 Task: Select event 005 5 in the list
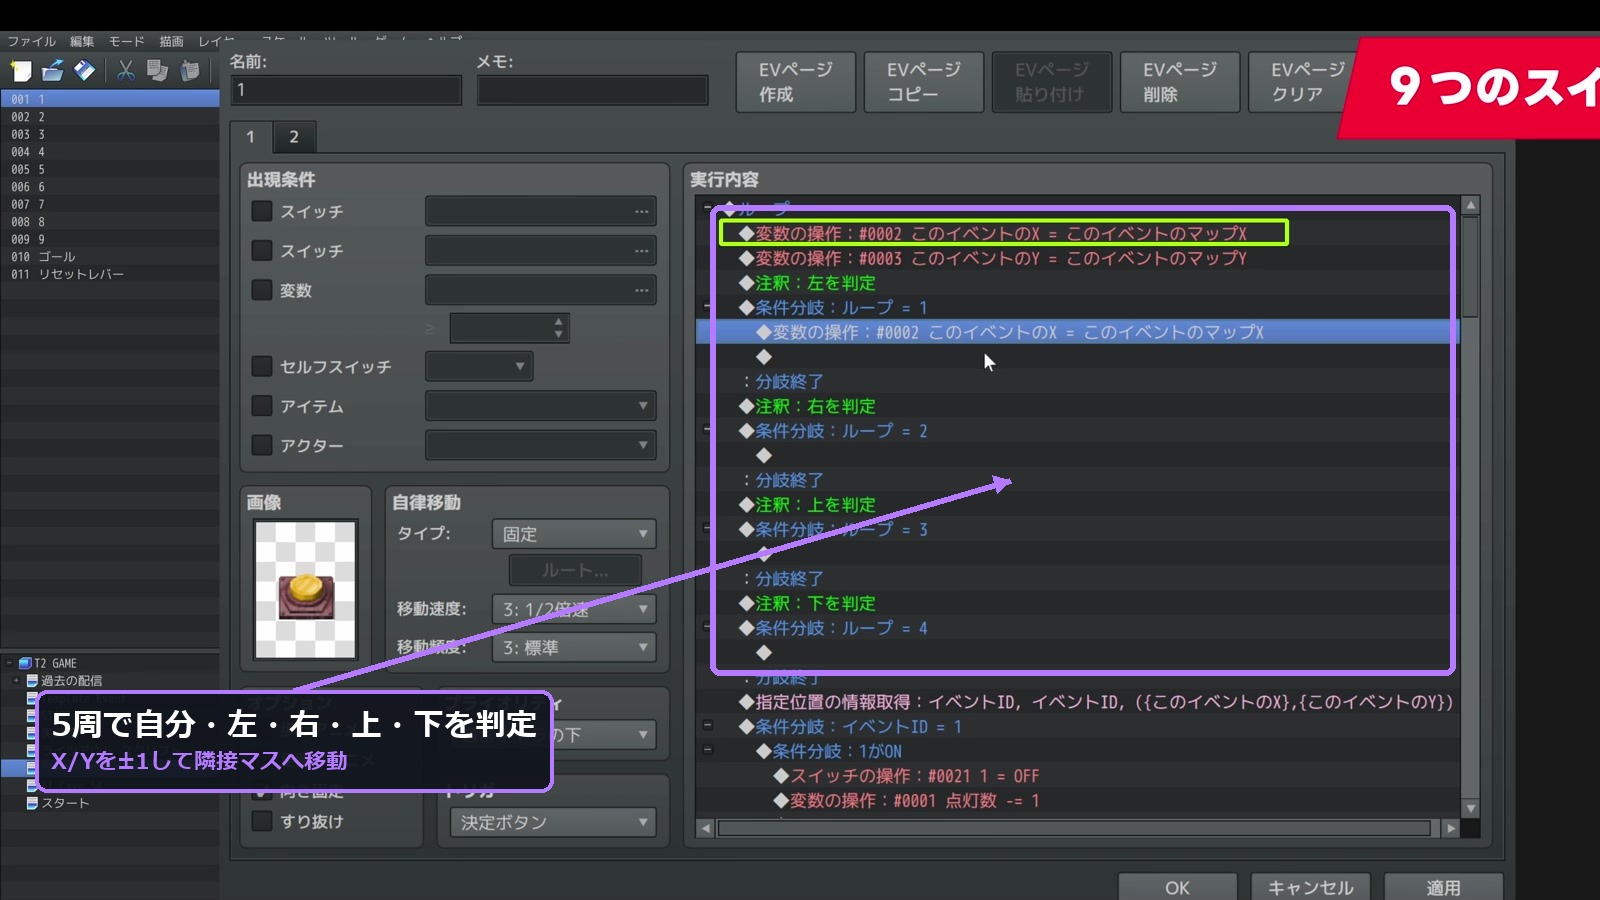click(110, 170)
